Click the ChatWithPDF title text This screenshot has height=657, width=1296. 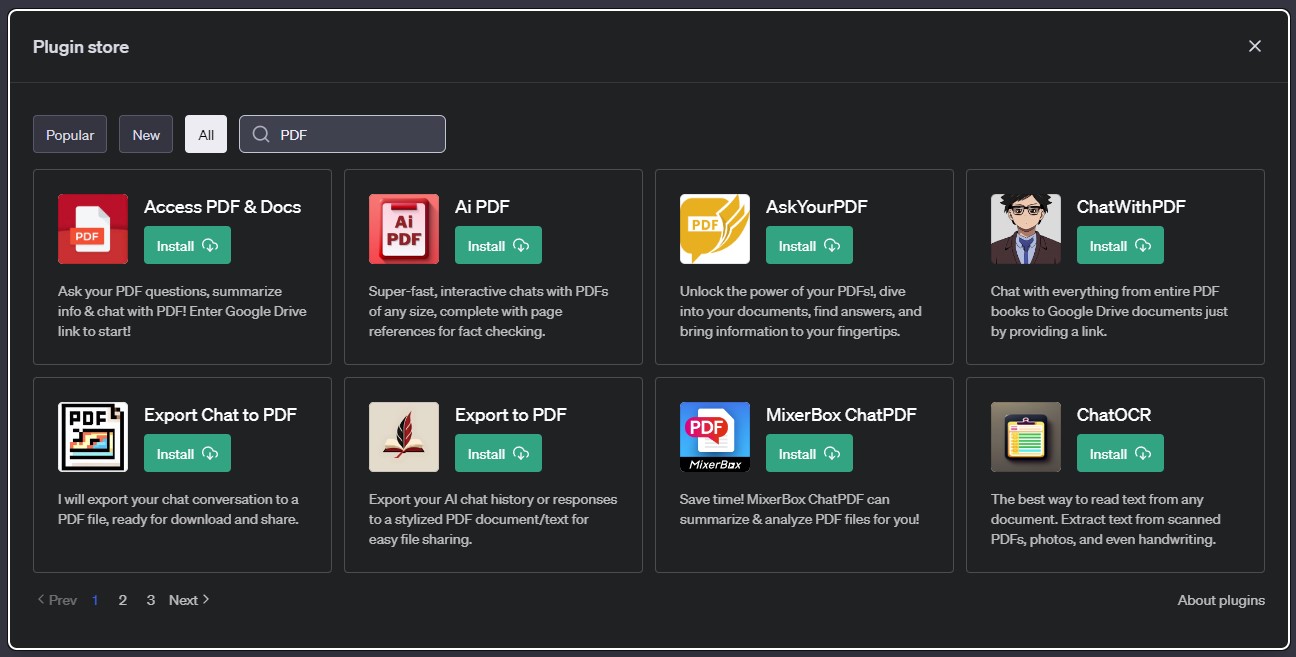[x=1131, y=207]
